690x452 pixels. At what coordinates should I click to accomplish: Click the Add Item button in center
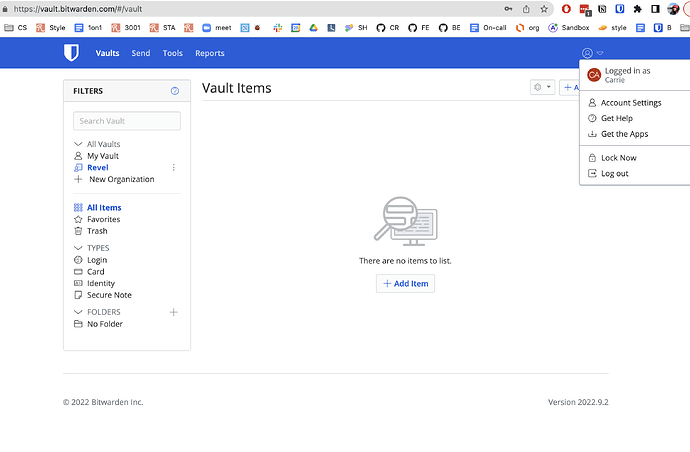(x=405, y=283)
